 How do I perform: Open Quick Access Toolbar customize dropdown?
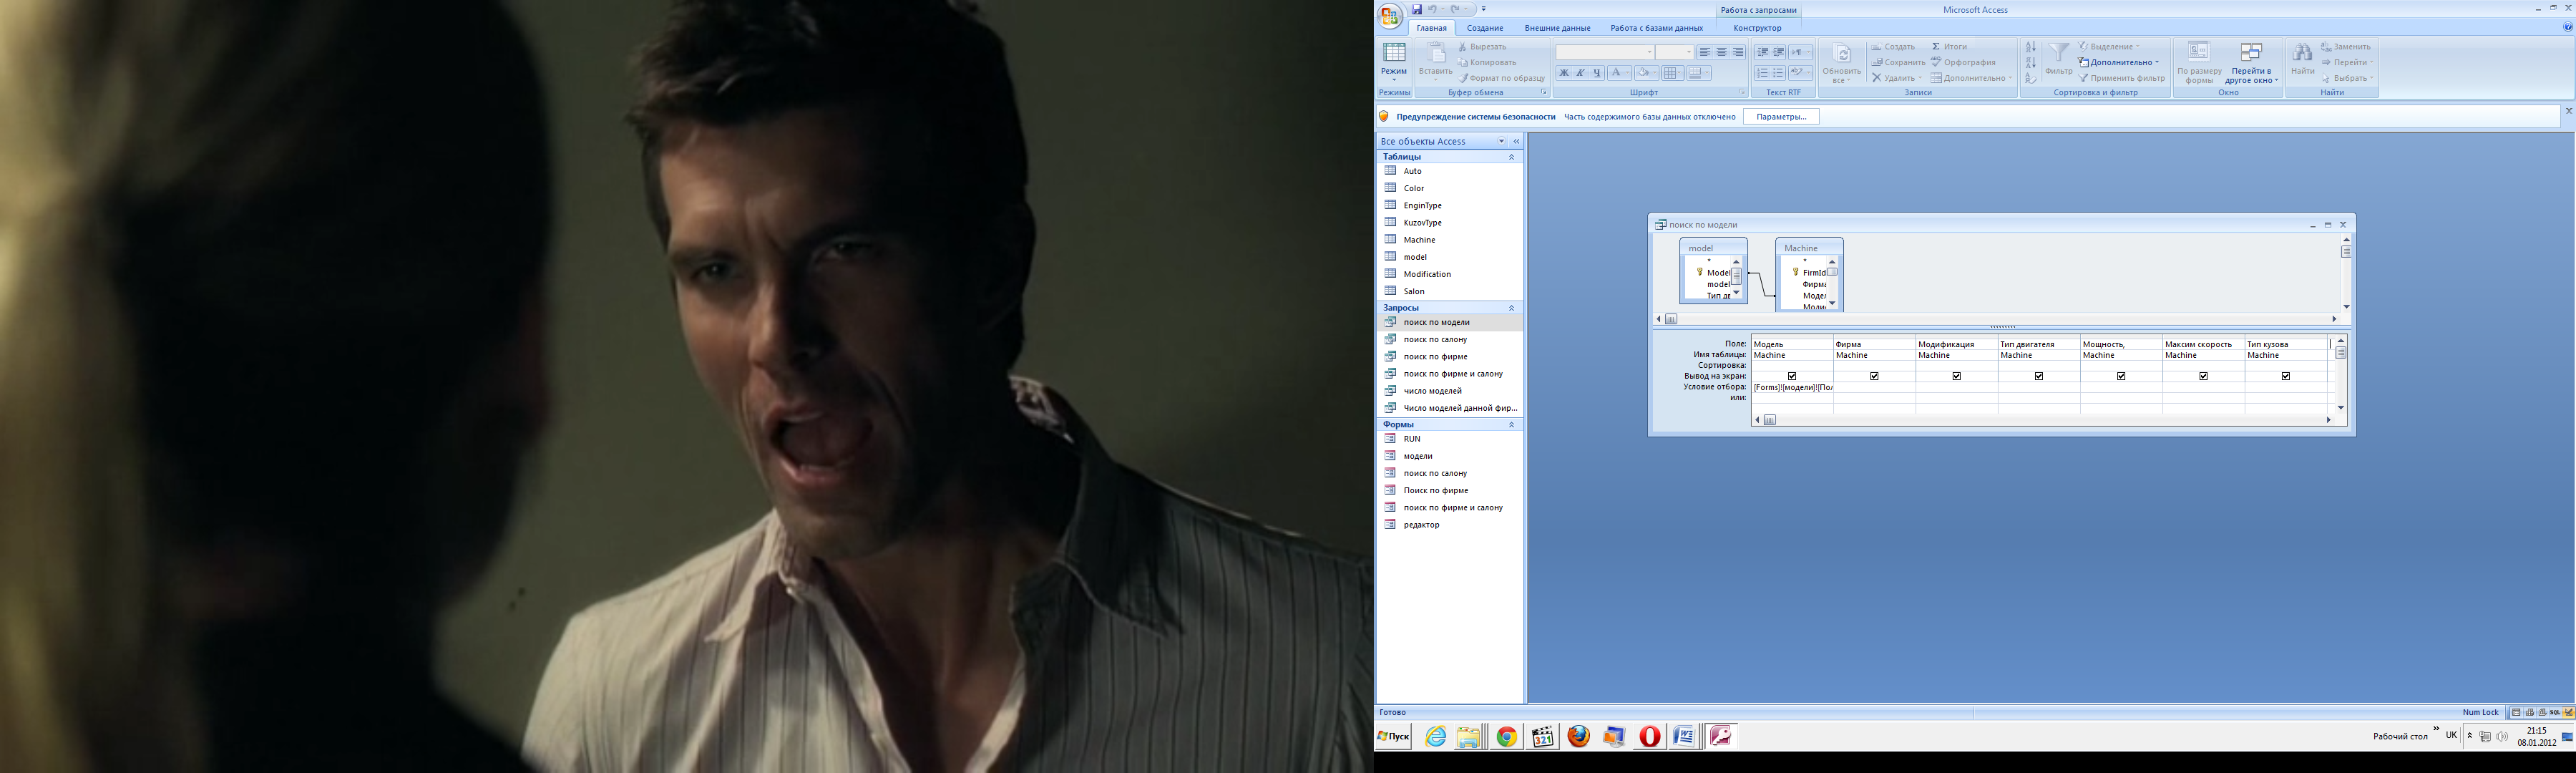click(1484, 9)
